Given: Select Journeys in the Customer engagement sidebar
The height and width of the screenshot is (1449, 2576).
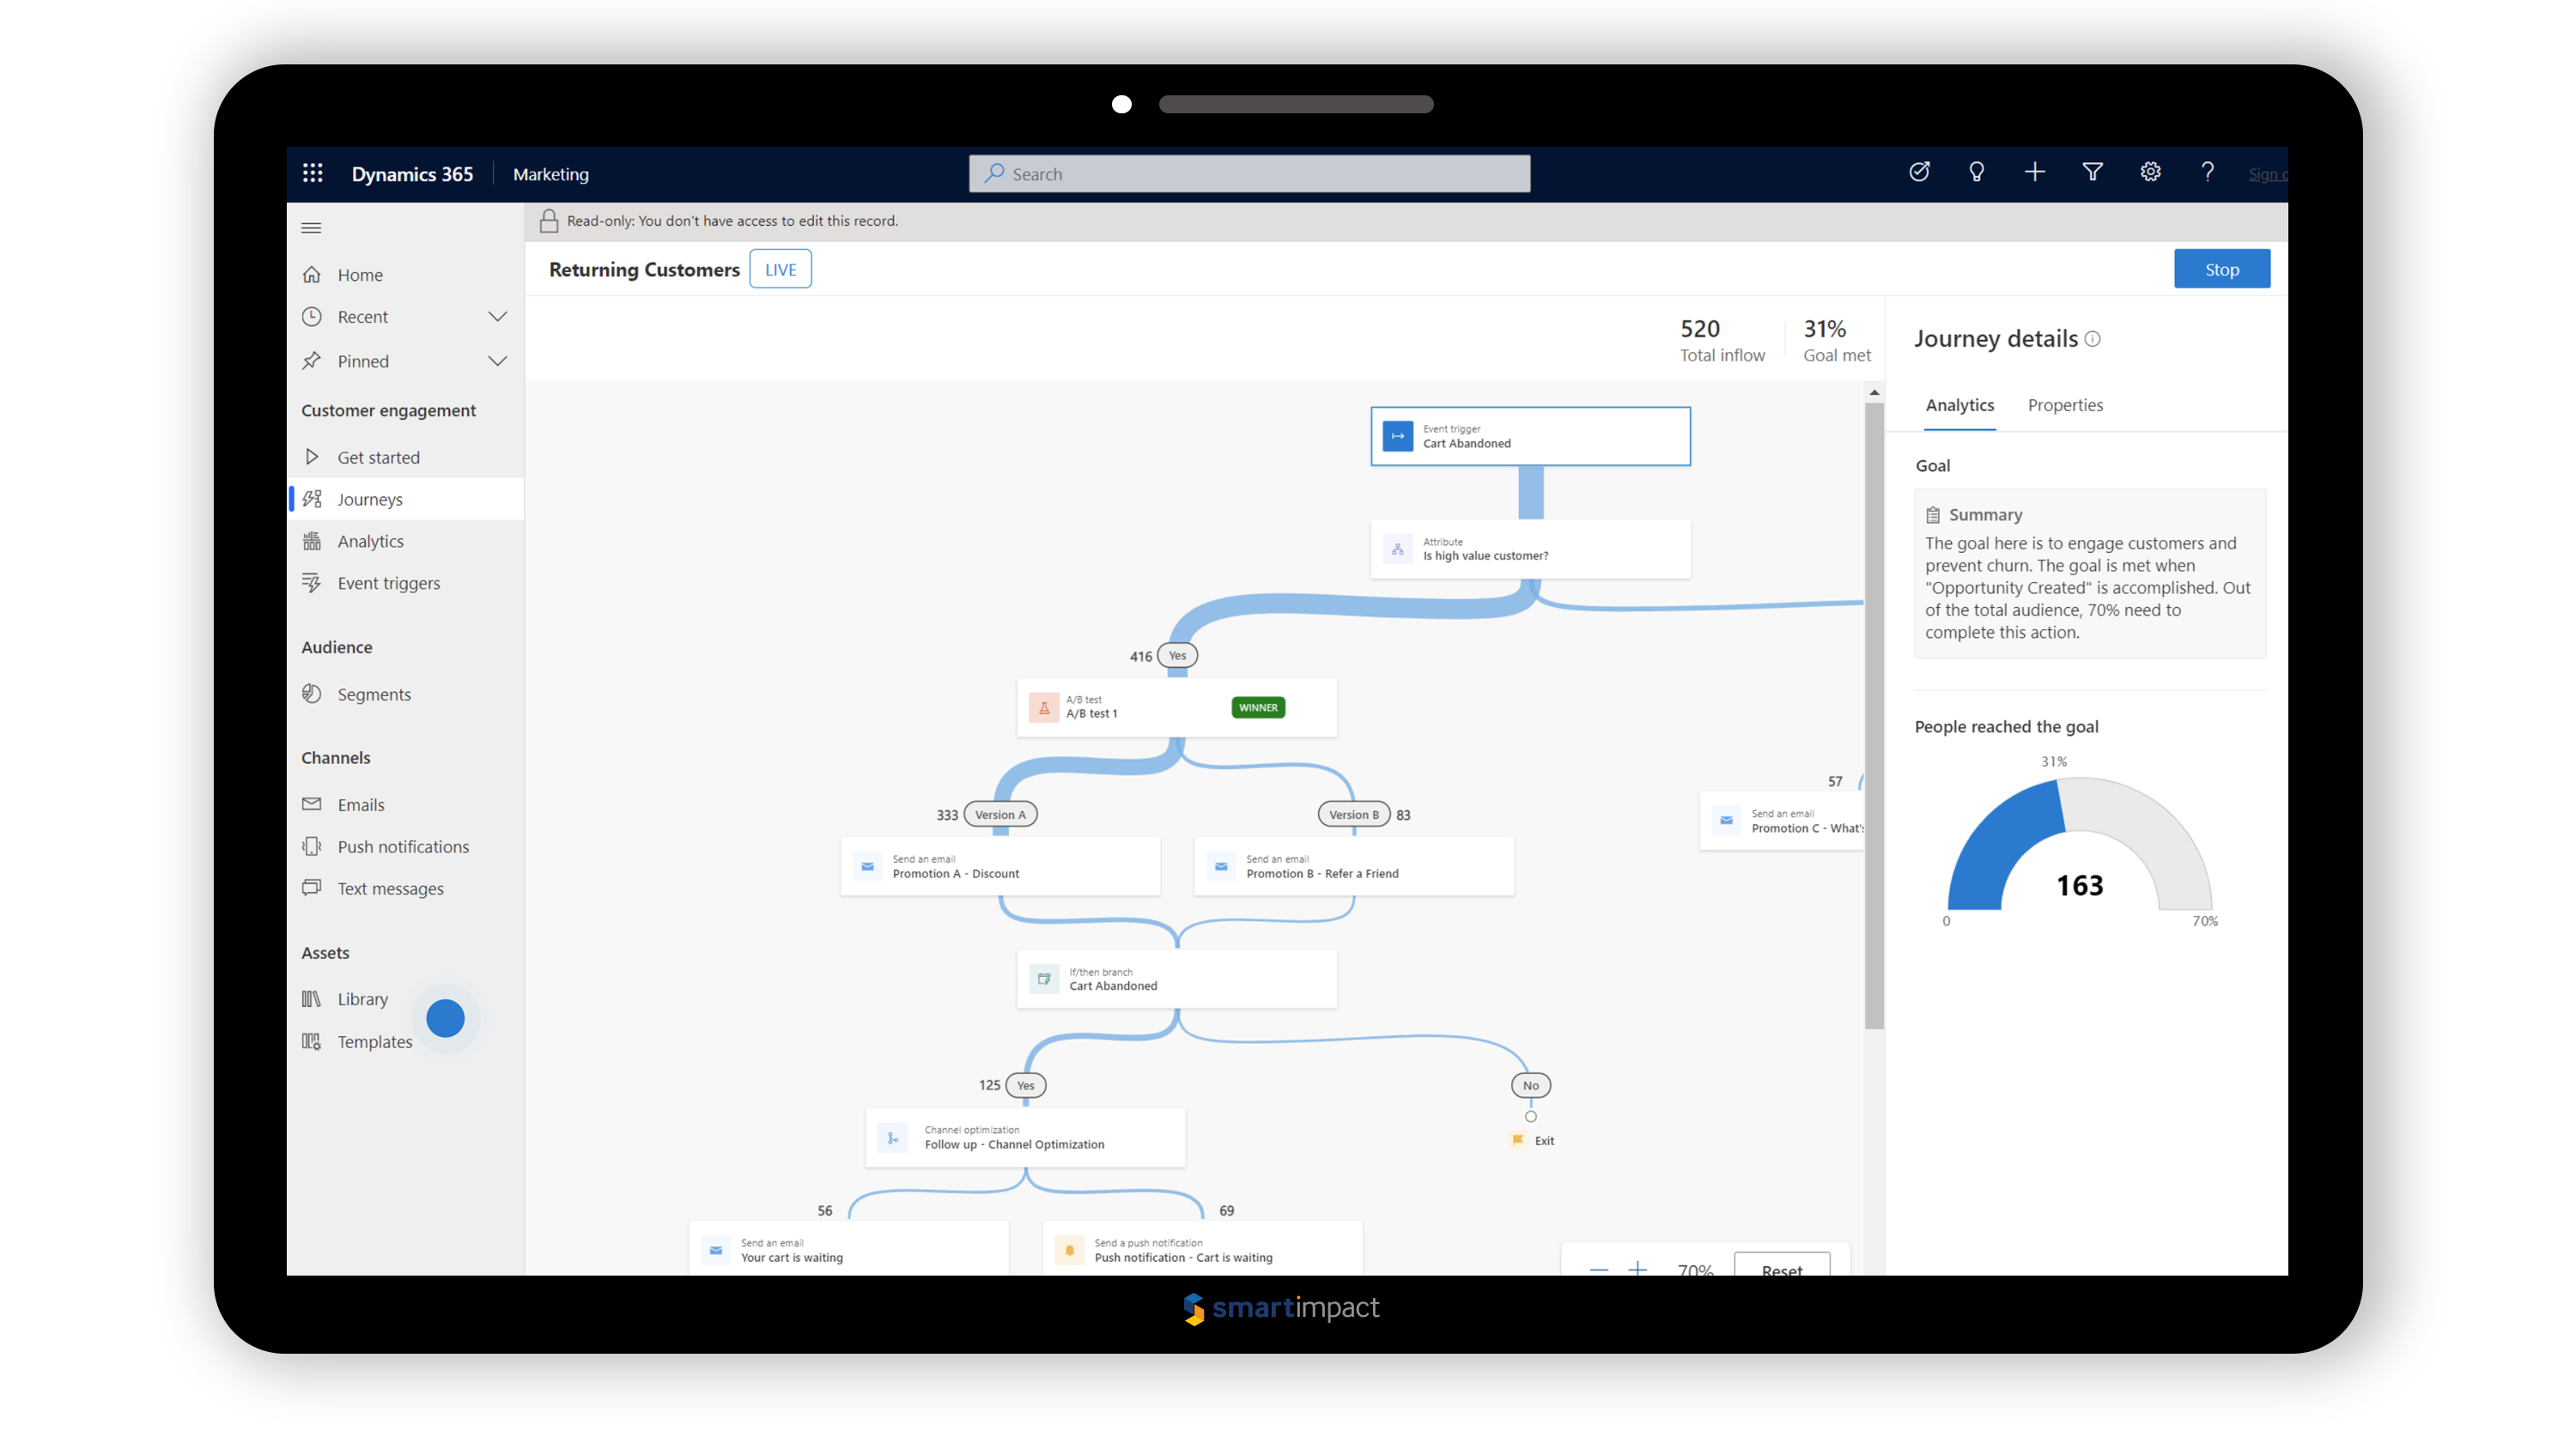Looking at the screenshot, I should point(370,499).
